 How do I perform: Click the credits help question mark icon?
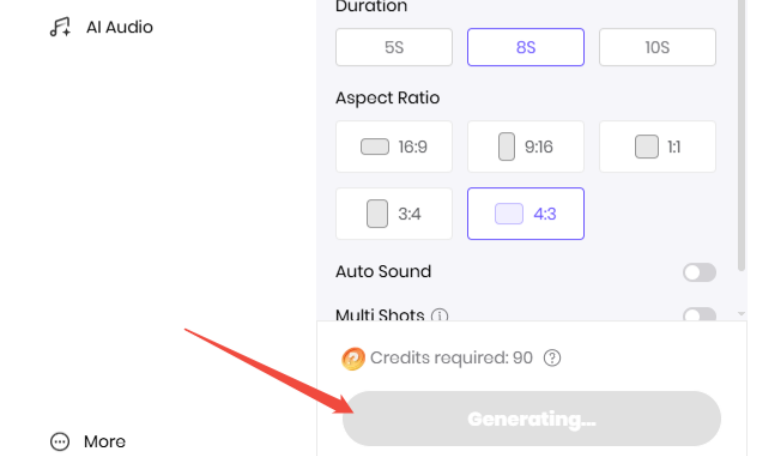tap(552, 358)
